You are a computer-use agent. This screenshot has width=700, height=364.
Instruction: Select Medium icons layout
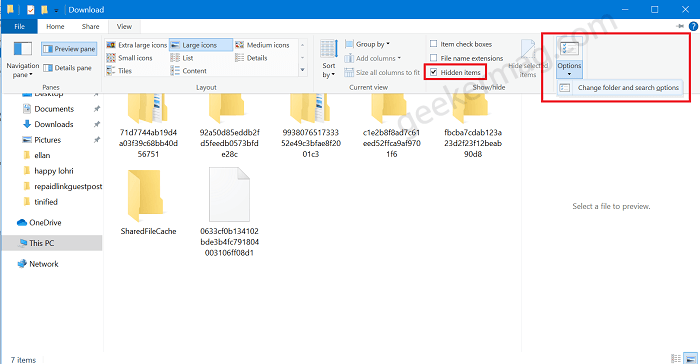pyautogui.click(x=262, y=45)
